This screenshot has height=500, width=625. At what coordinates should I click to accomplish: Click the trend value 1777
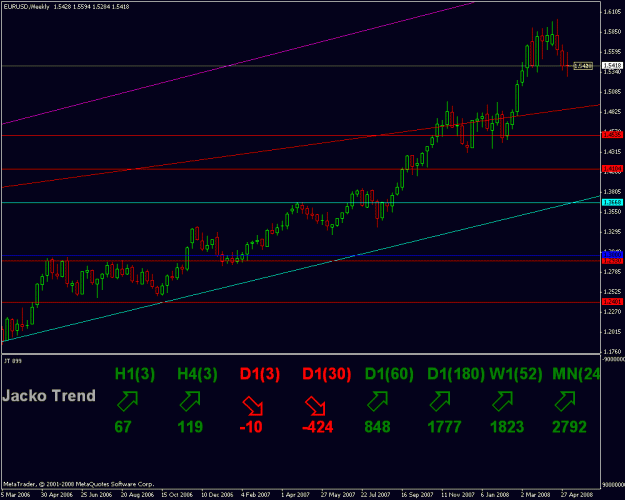pyautogui.click(x=444, y=427)
